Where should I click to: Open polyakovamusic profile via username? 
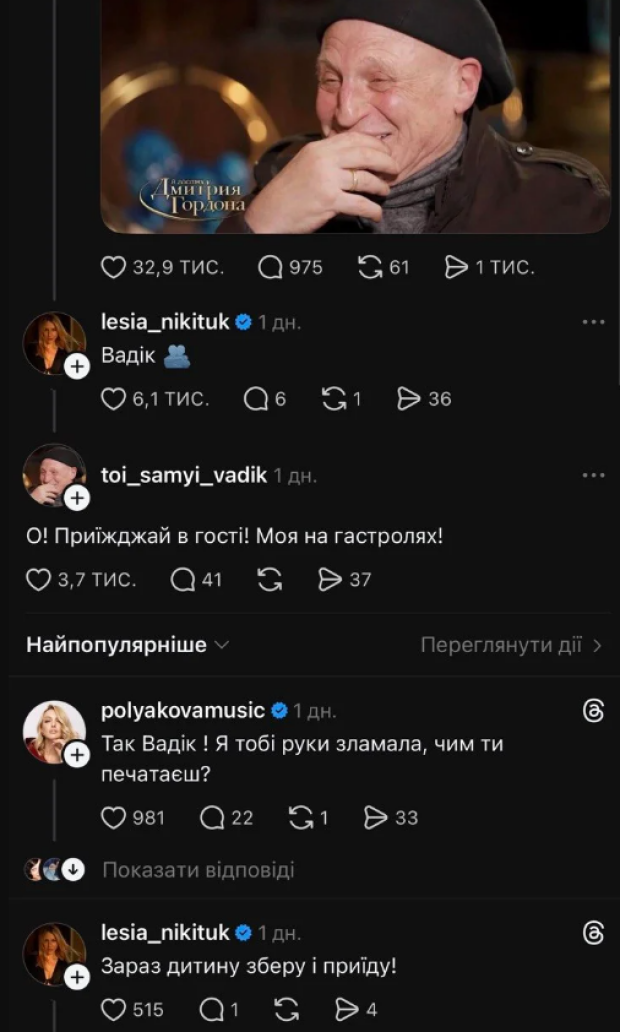[x=183, y=711]
